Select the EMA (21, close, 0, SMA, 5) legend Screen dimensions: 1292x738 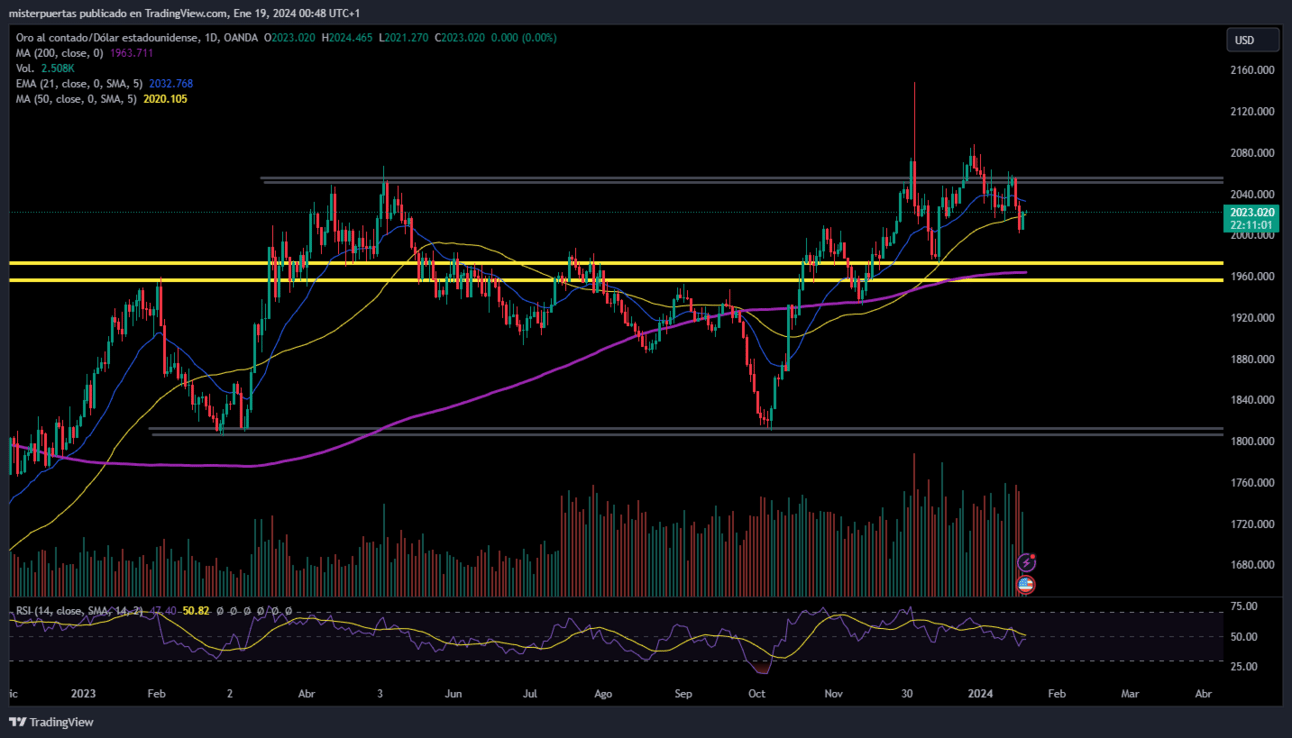79,84
